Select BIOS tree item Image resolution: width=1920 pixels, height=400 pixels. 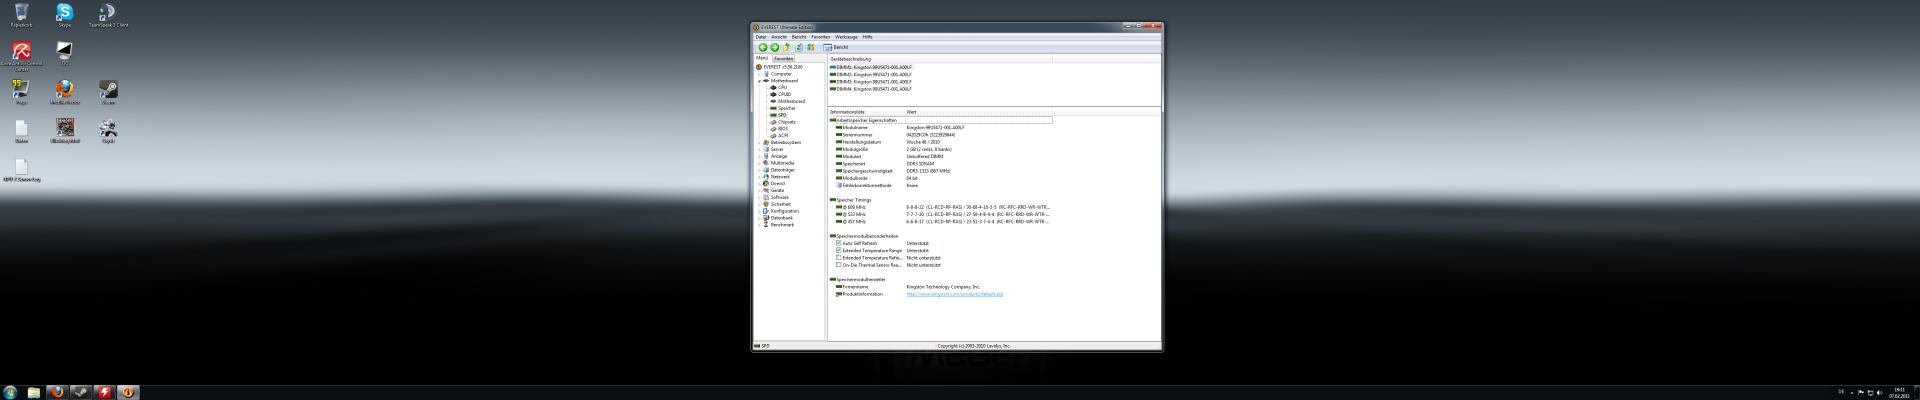tap(782, 129)
